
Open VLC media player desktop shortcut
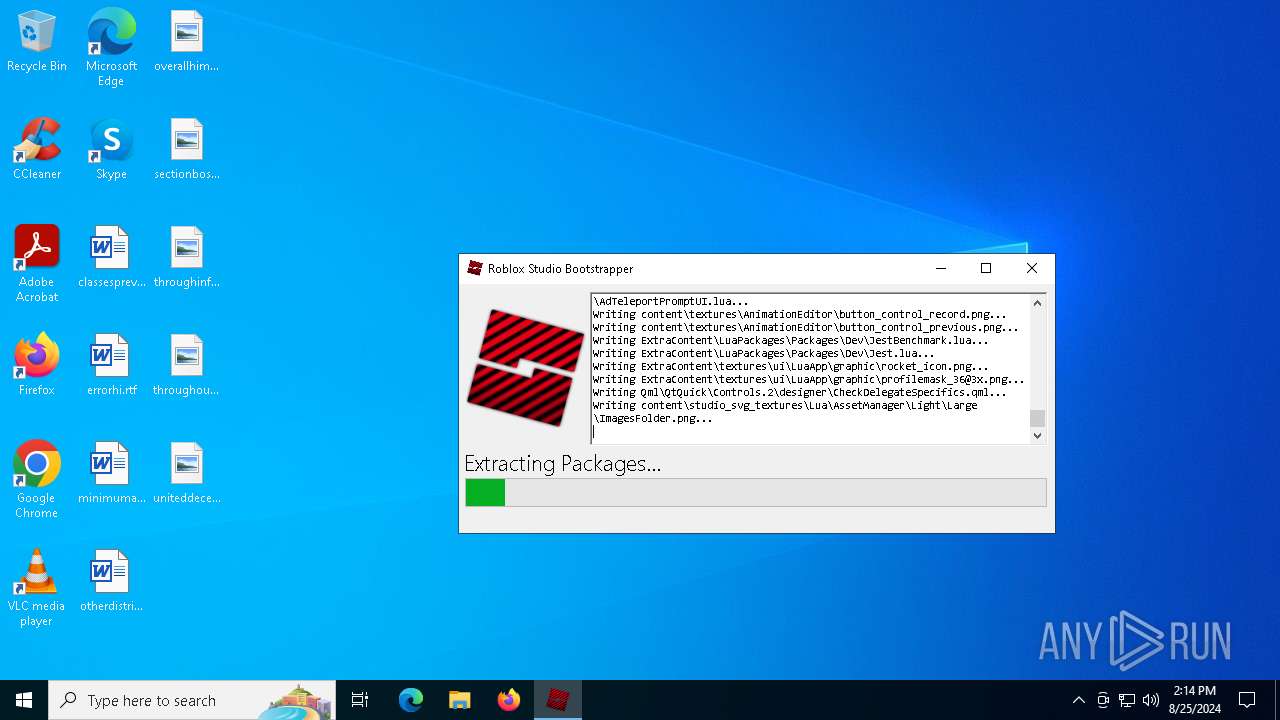[37, 588]
